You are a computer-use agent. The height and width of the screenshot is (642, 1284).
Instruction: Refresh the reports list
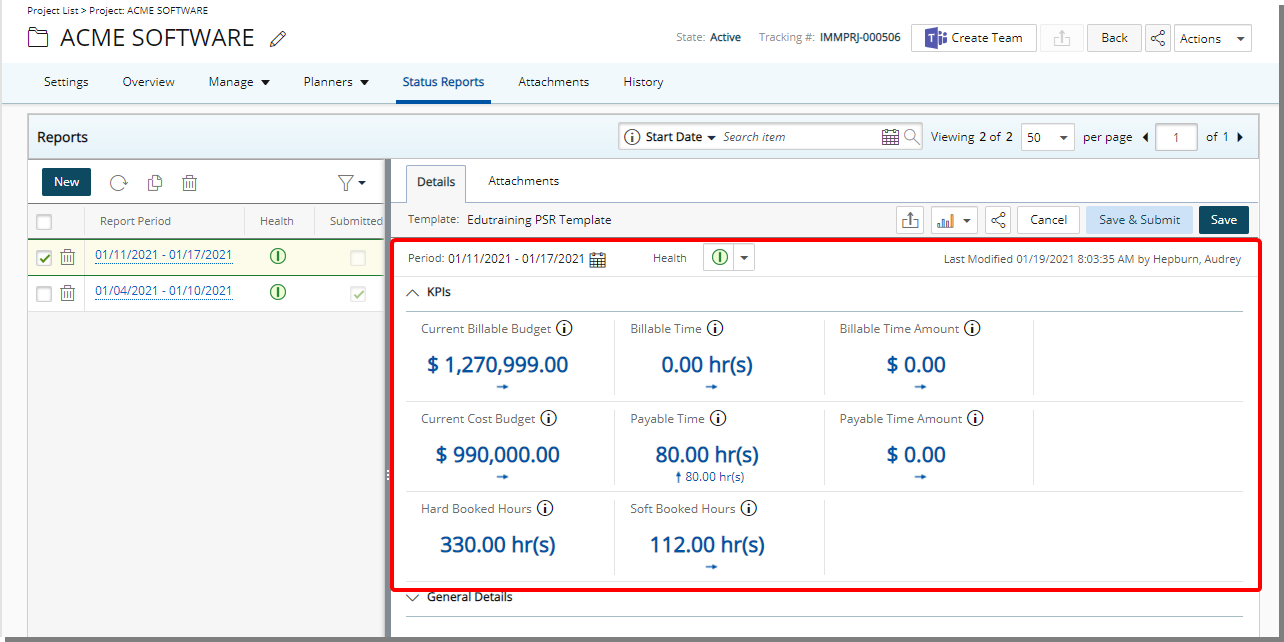119,182
